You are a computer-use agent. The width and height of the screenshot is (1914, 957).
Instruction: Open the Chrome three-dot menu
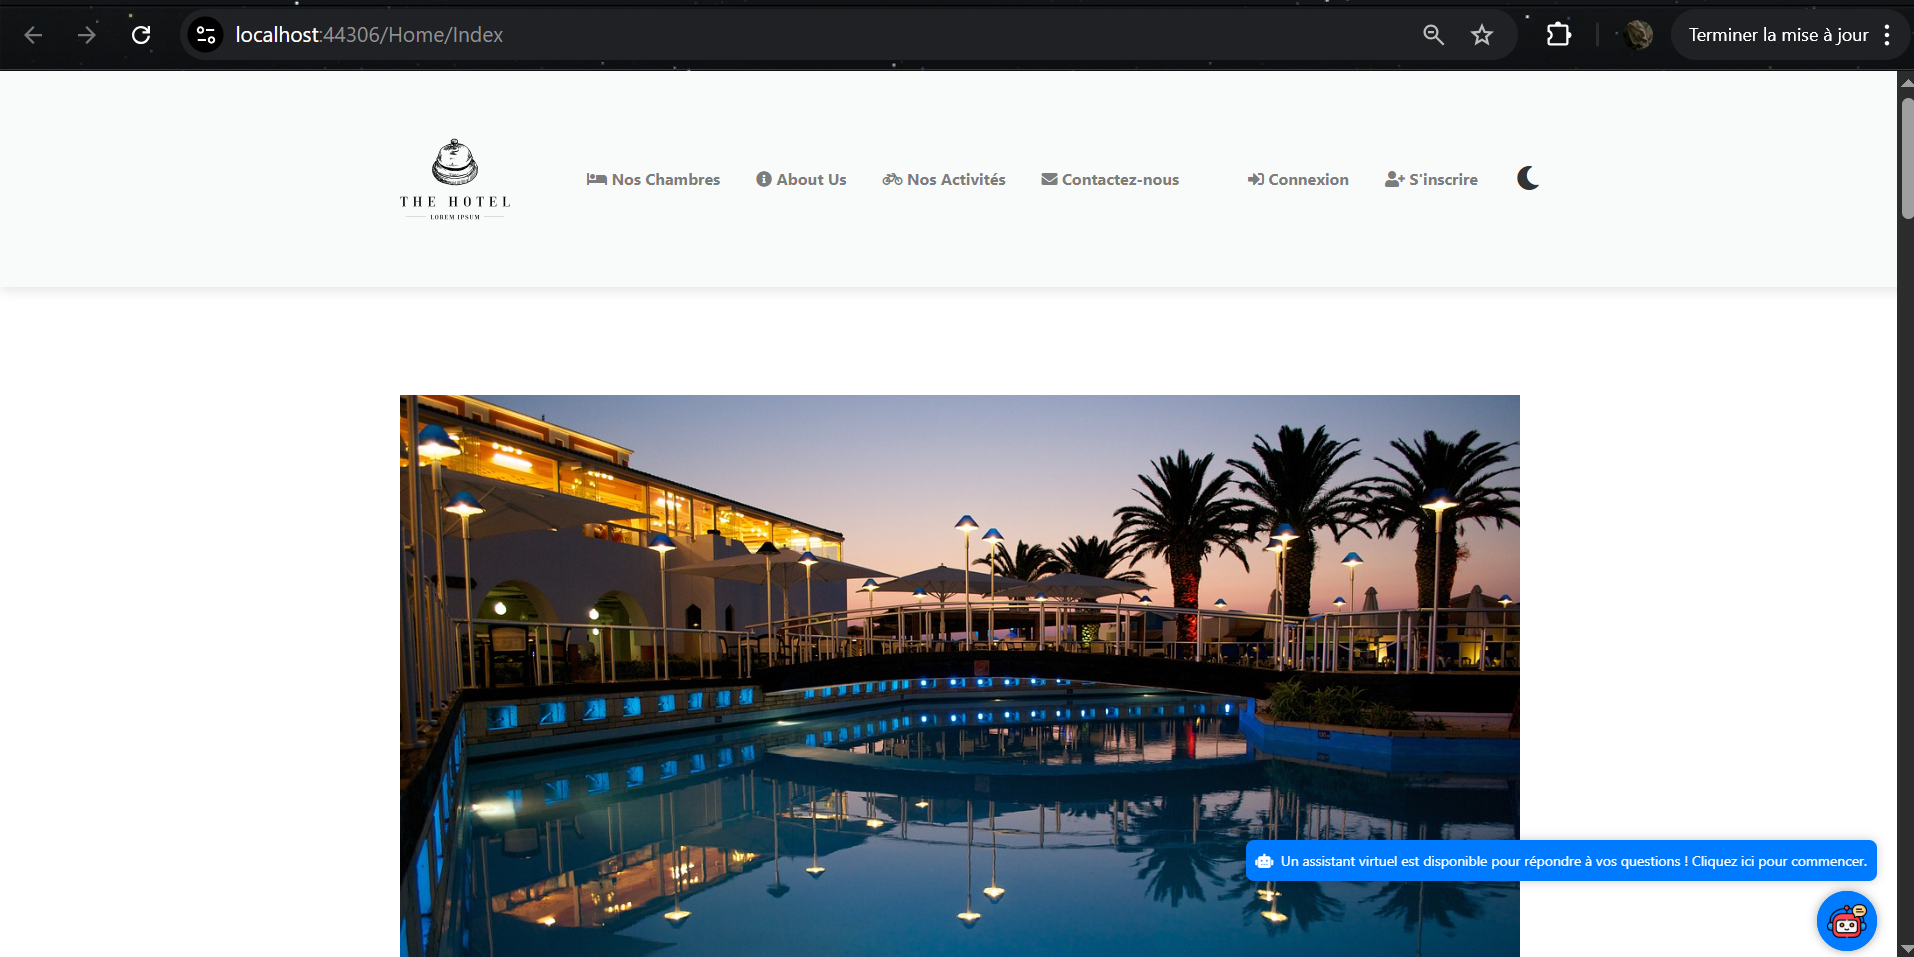pyautogui.click(x=1887, y=35)
